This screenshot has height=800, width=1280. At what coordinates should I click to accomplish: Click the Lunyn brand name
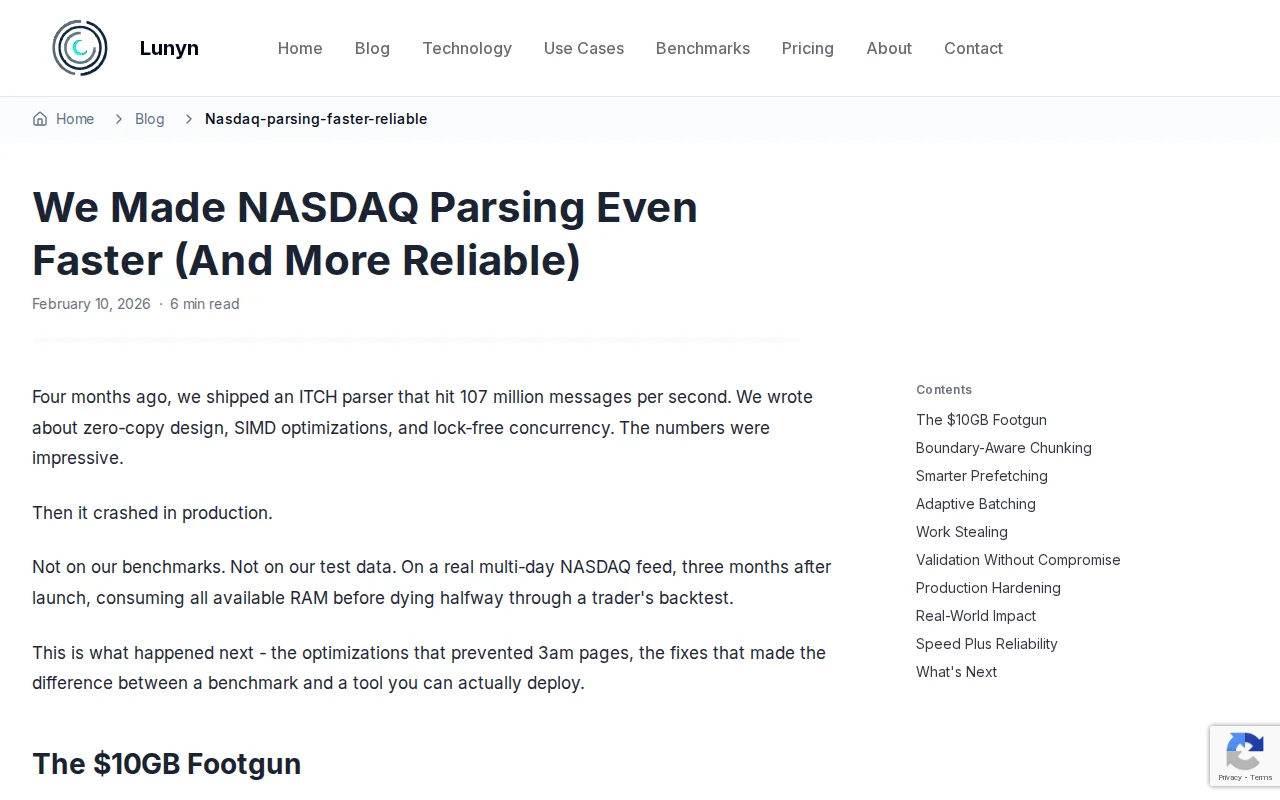(169, 48)
